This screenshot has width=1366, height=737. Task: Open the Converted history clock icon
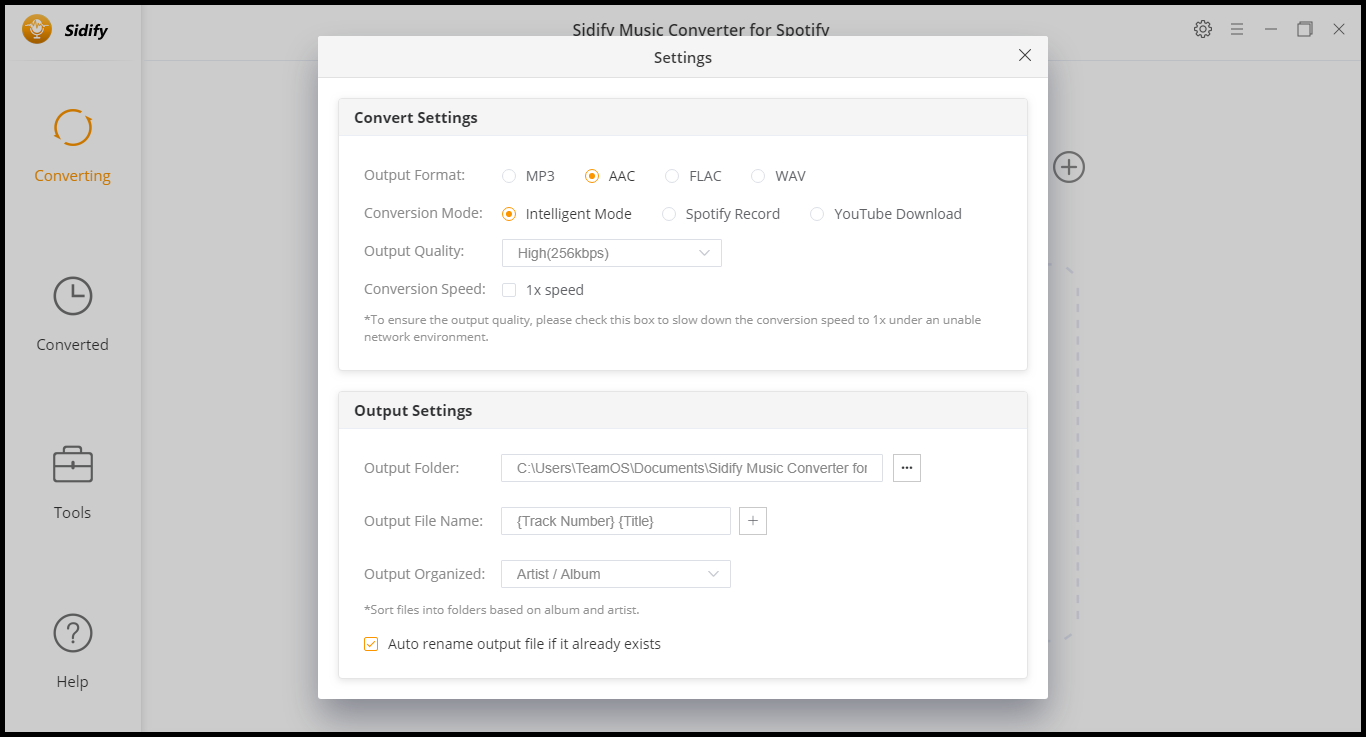point(72,296)
